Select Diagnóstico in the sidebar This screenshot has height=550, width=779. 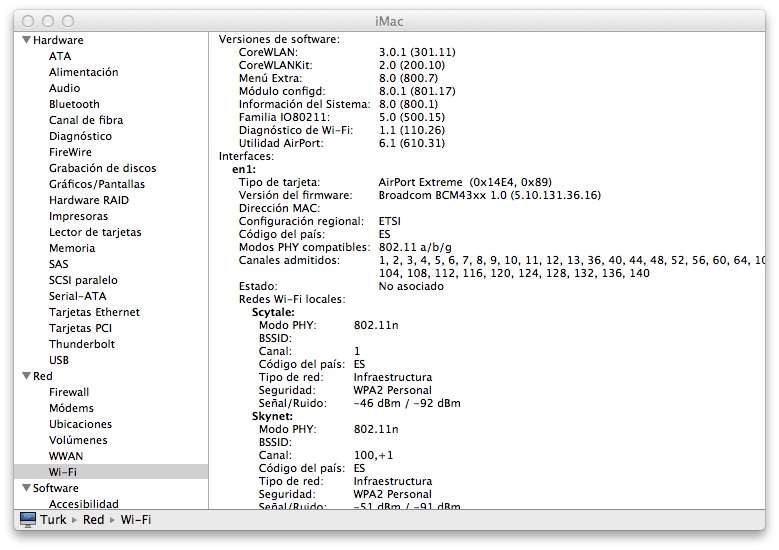tap(80, 136)
